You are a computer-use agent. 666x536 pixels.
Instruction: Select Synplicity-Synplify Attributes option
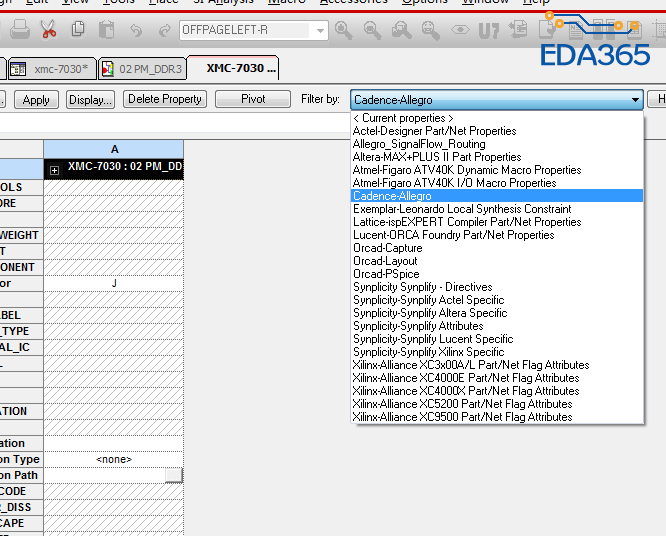coord(497,326)
